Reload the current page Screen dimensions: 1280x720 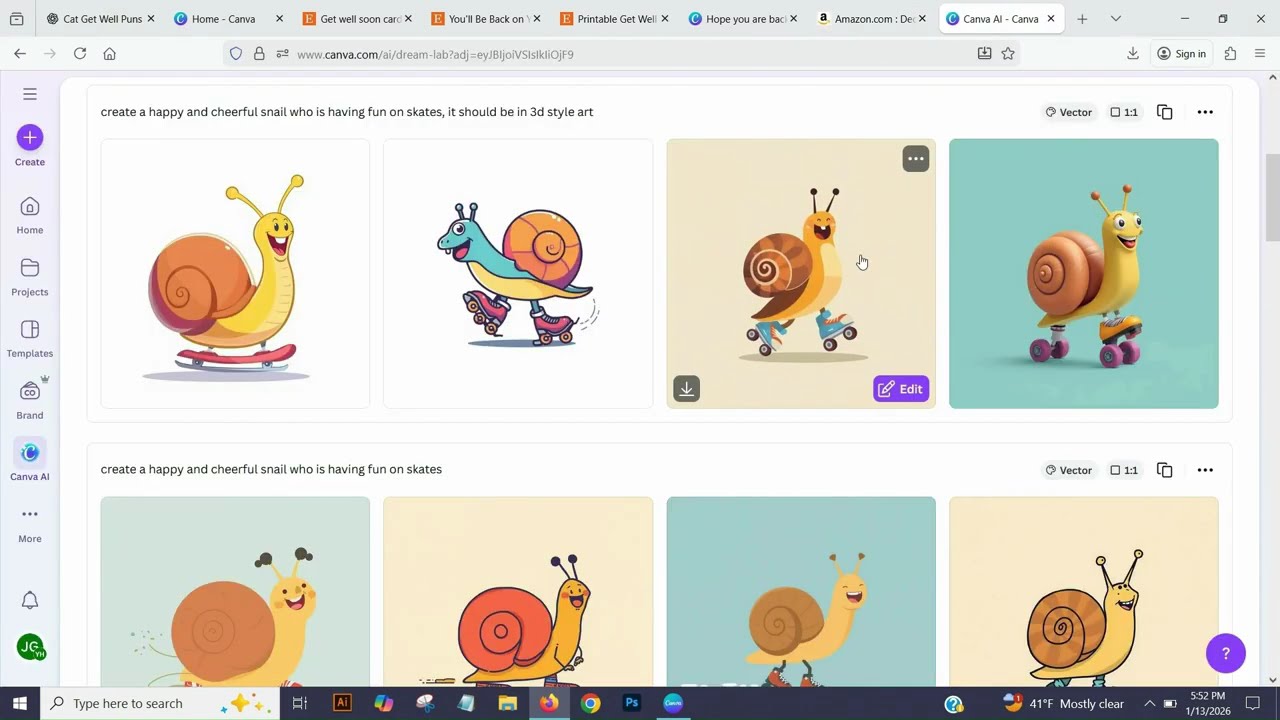pyautogui.click(x=80, y=54)
